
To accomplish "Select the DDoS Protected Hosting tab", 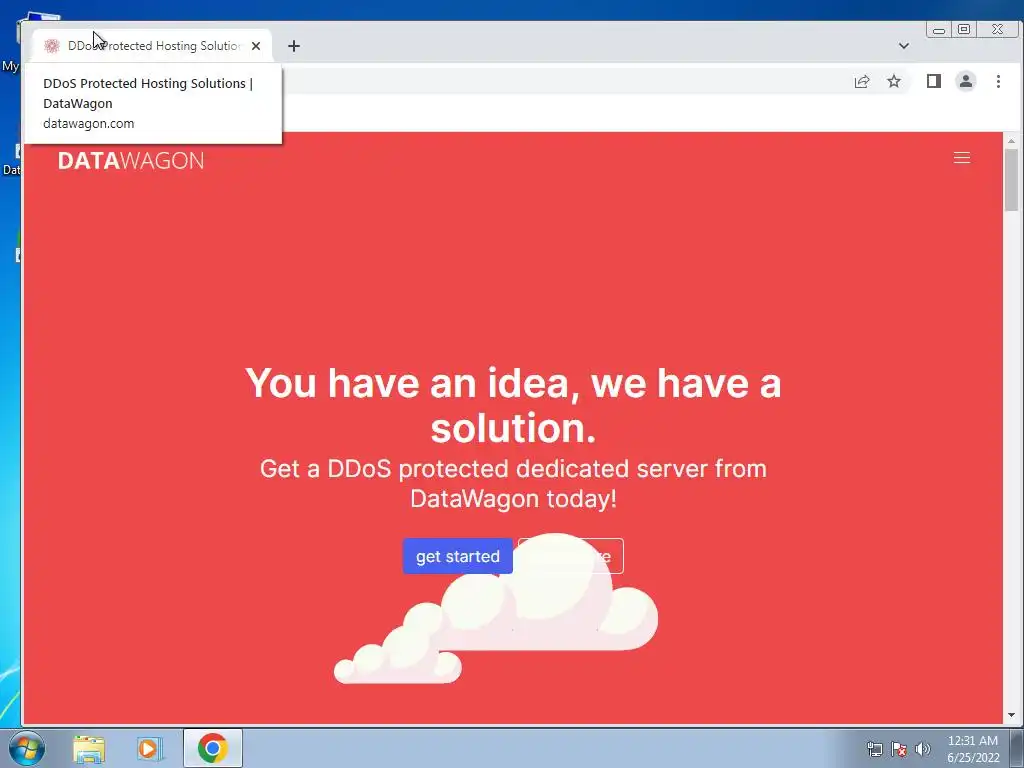I will [x=152, y=46].
